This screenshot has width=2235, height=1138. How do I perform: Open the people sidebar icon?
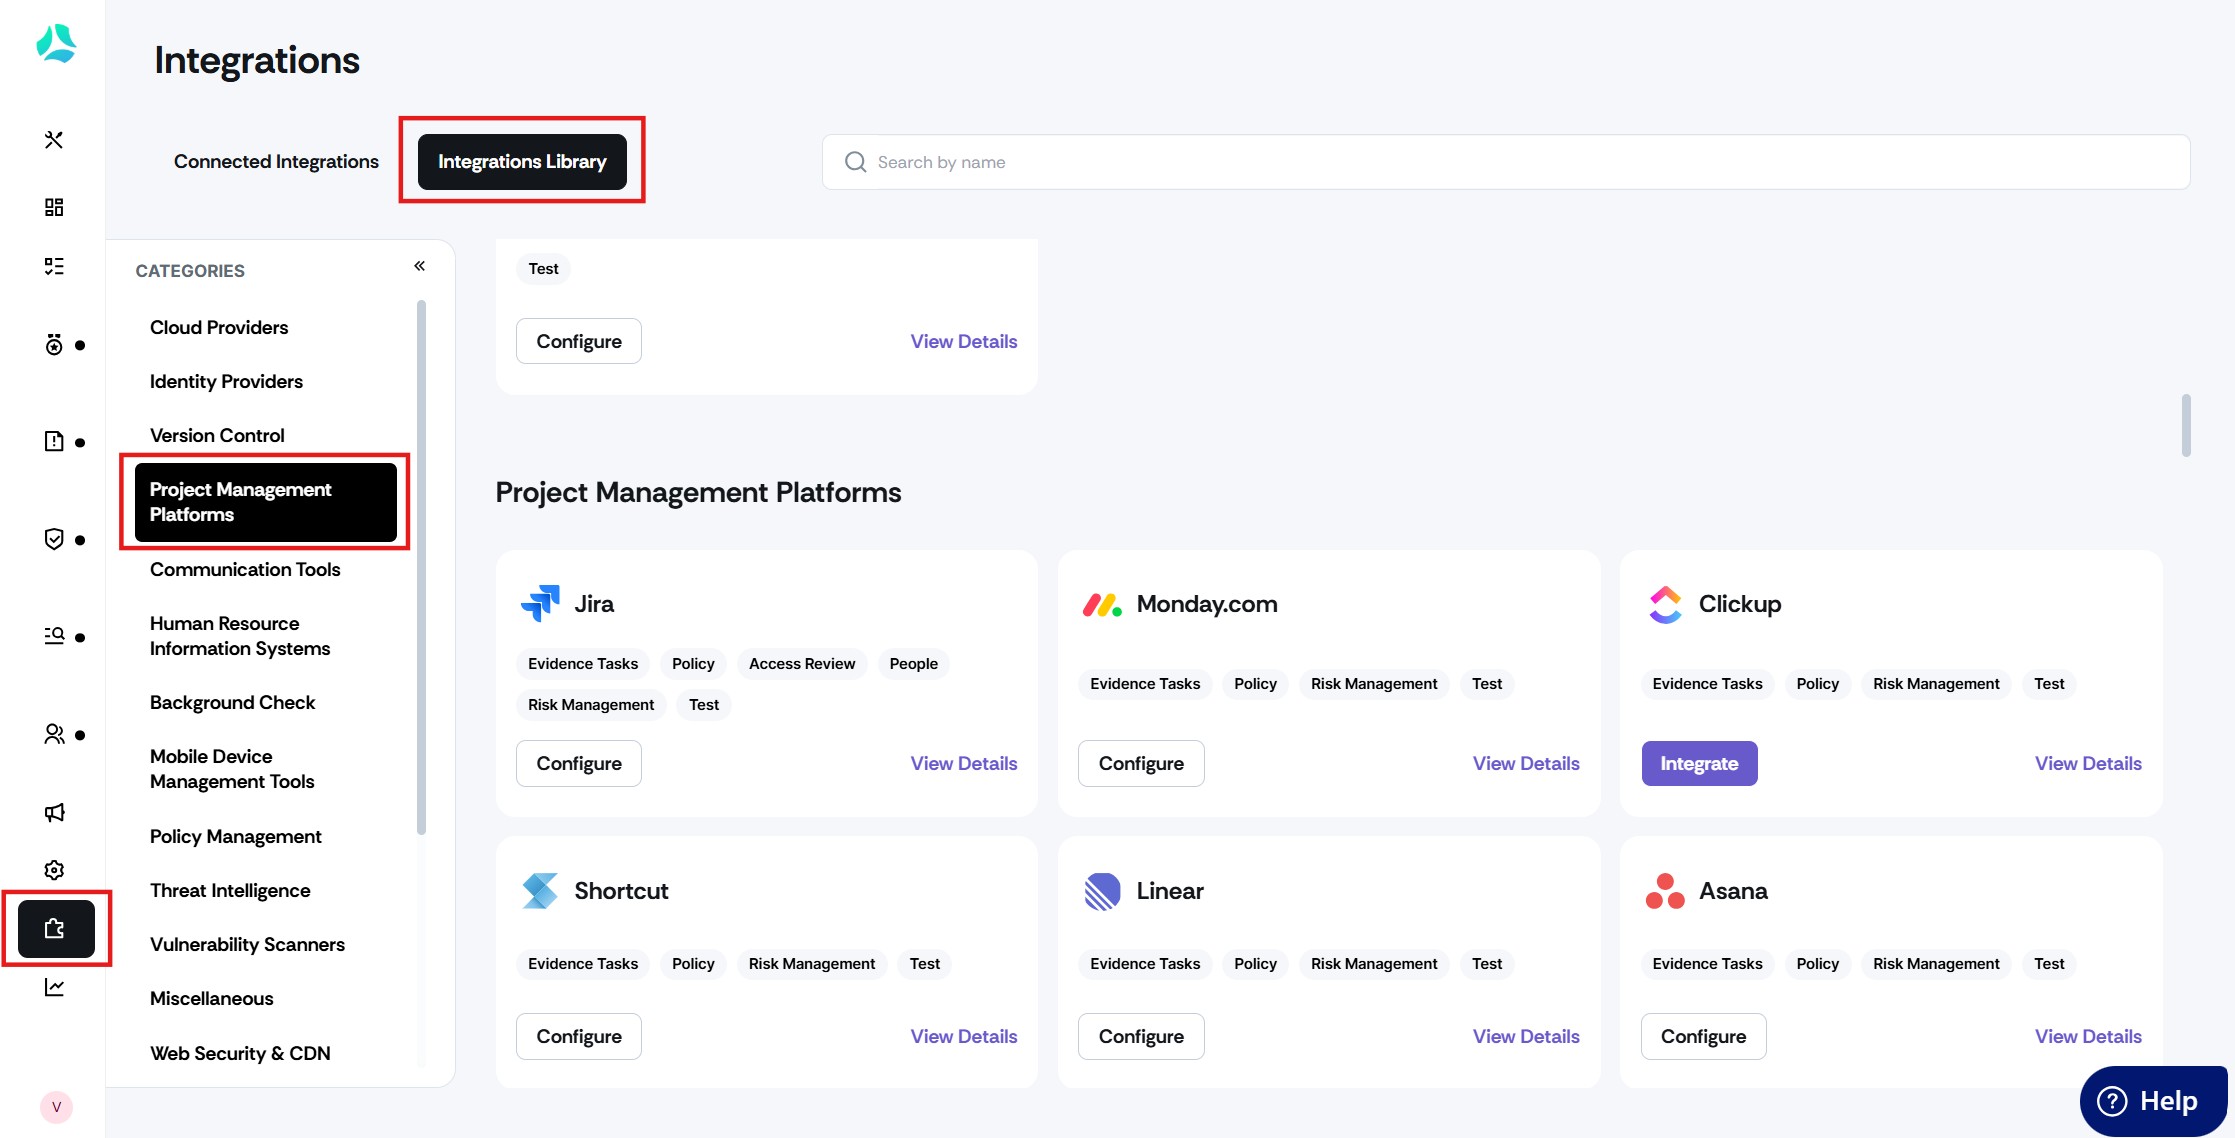pos(54,734)
